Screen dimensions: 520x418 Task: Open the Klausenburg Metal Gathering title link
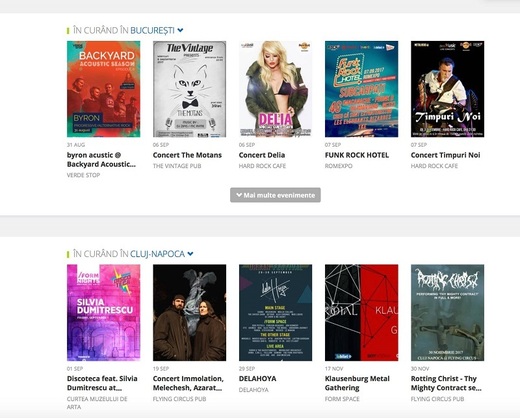(357, 383)
